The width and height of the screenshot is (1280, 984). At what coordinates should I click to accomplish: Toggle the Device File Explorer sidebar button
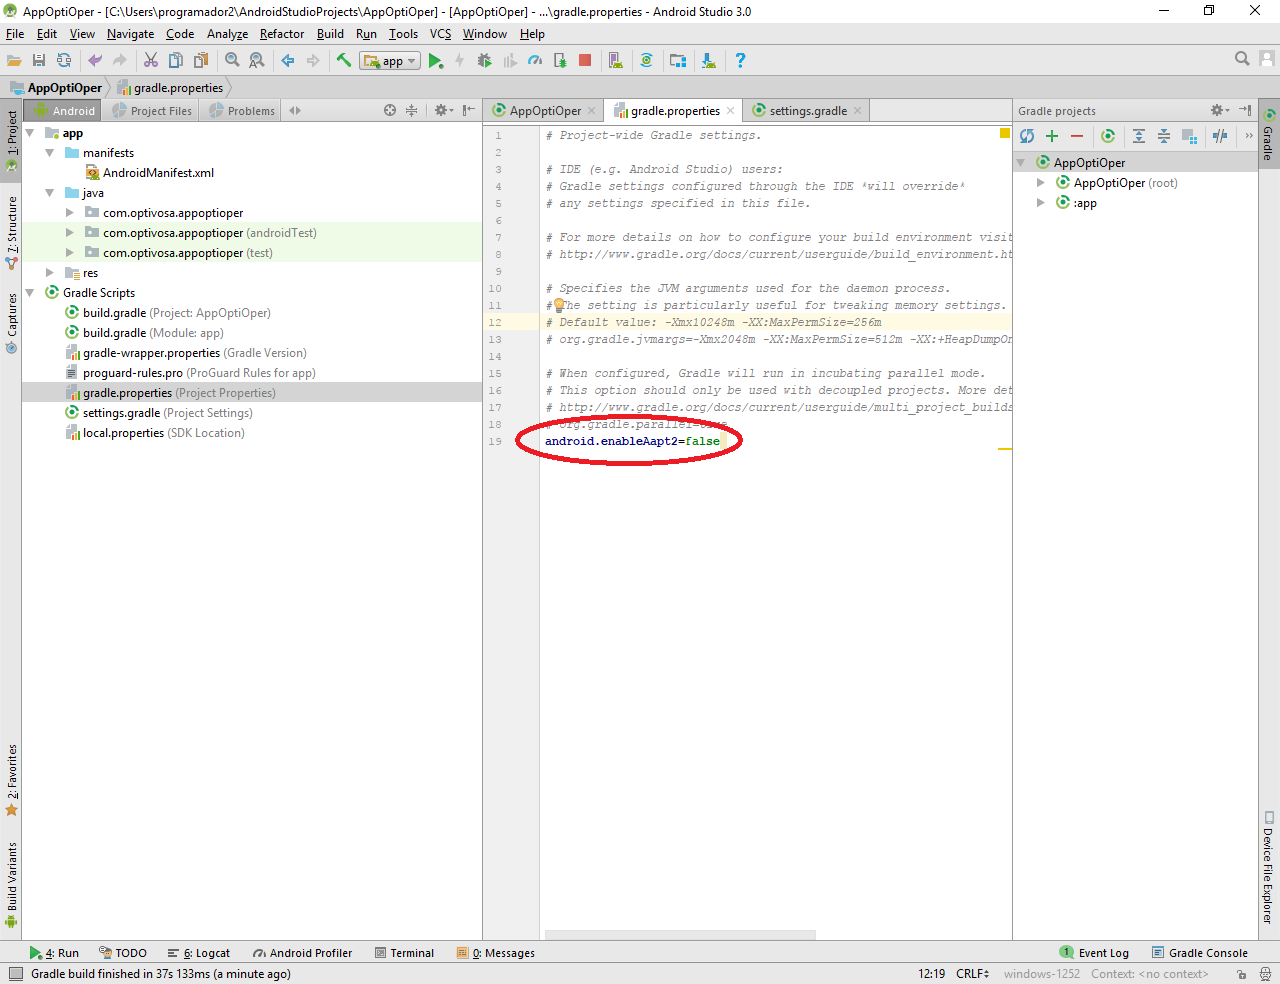point(1268,866)
